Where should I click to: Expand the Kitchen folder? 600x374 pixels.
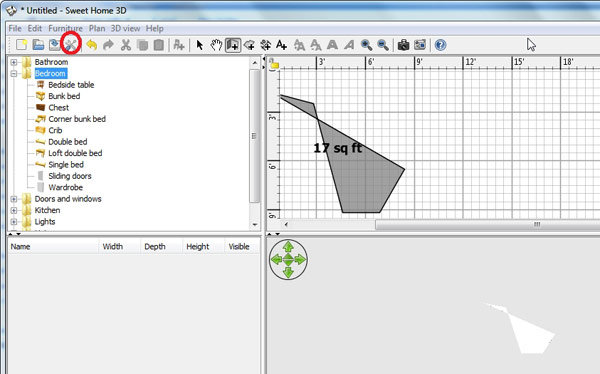[x=14, y=210]
